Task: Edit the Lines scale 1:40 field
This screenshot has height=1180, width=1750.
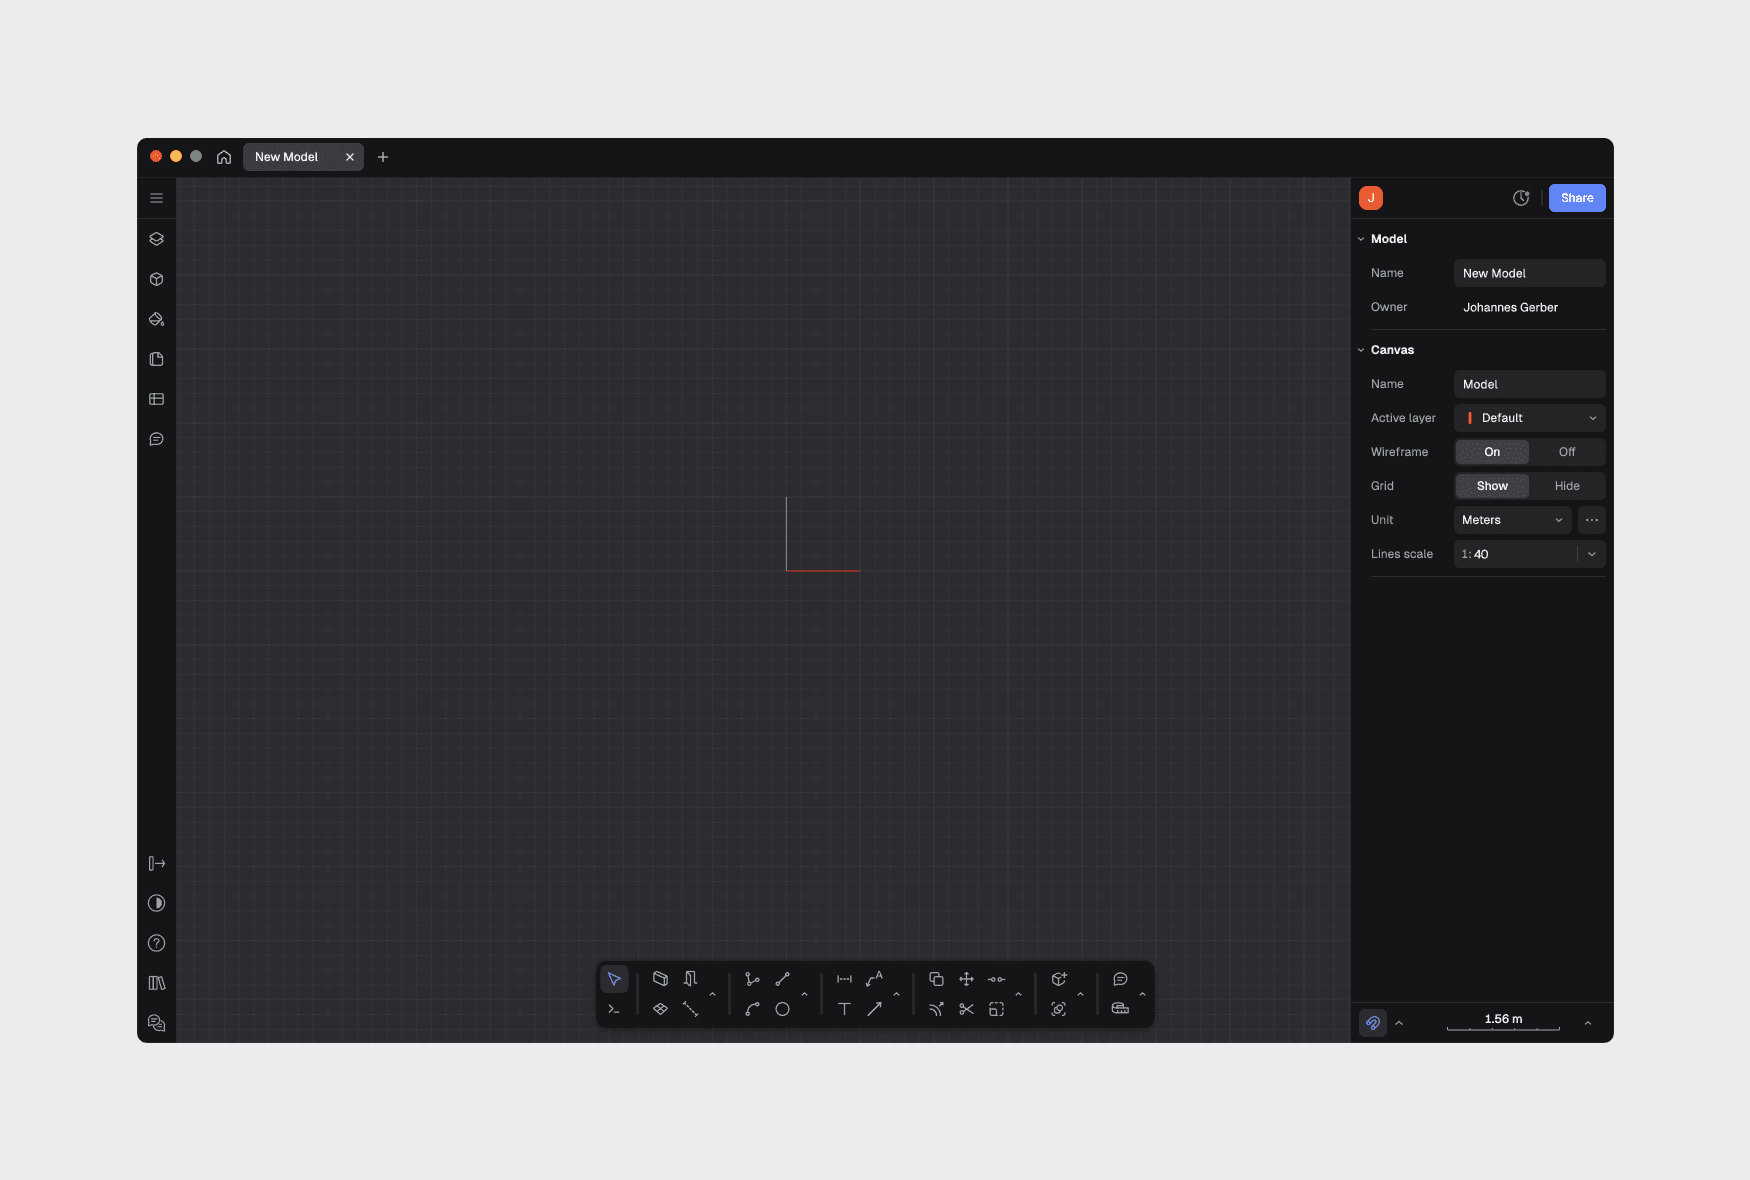Action: (1515, 554)
